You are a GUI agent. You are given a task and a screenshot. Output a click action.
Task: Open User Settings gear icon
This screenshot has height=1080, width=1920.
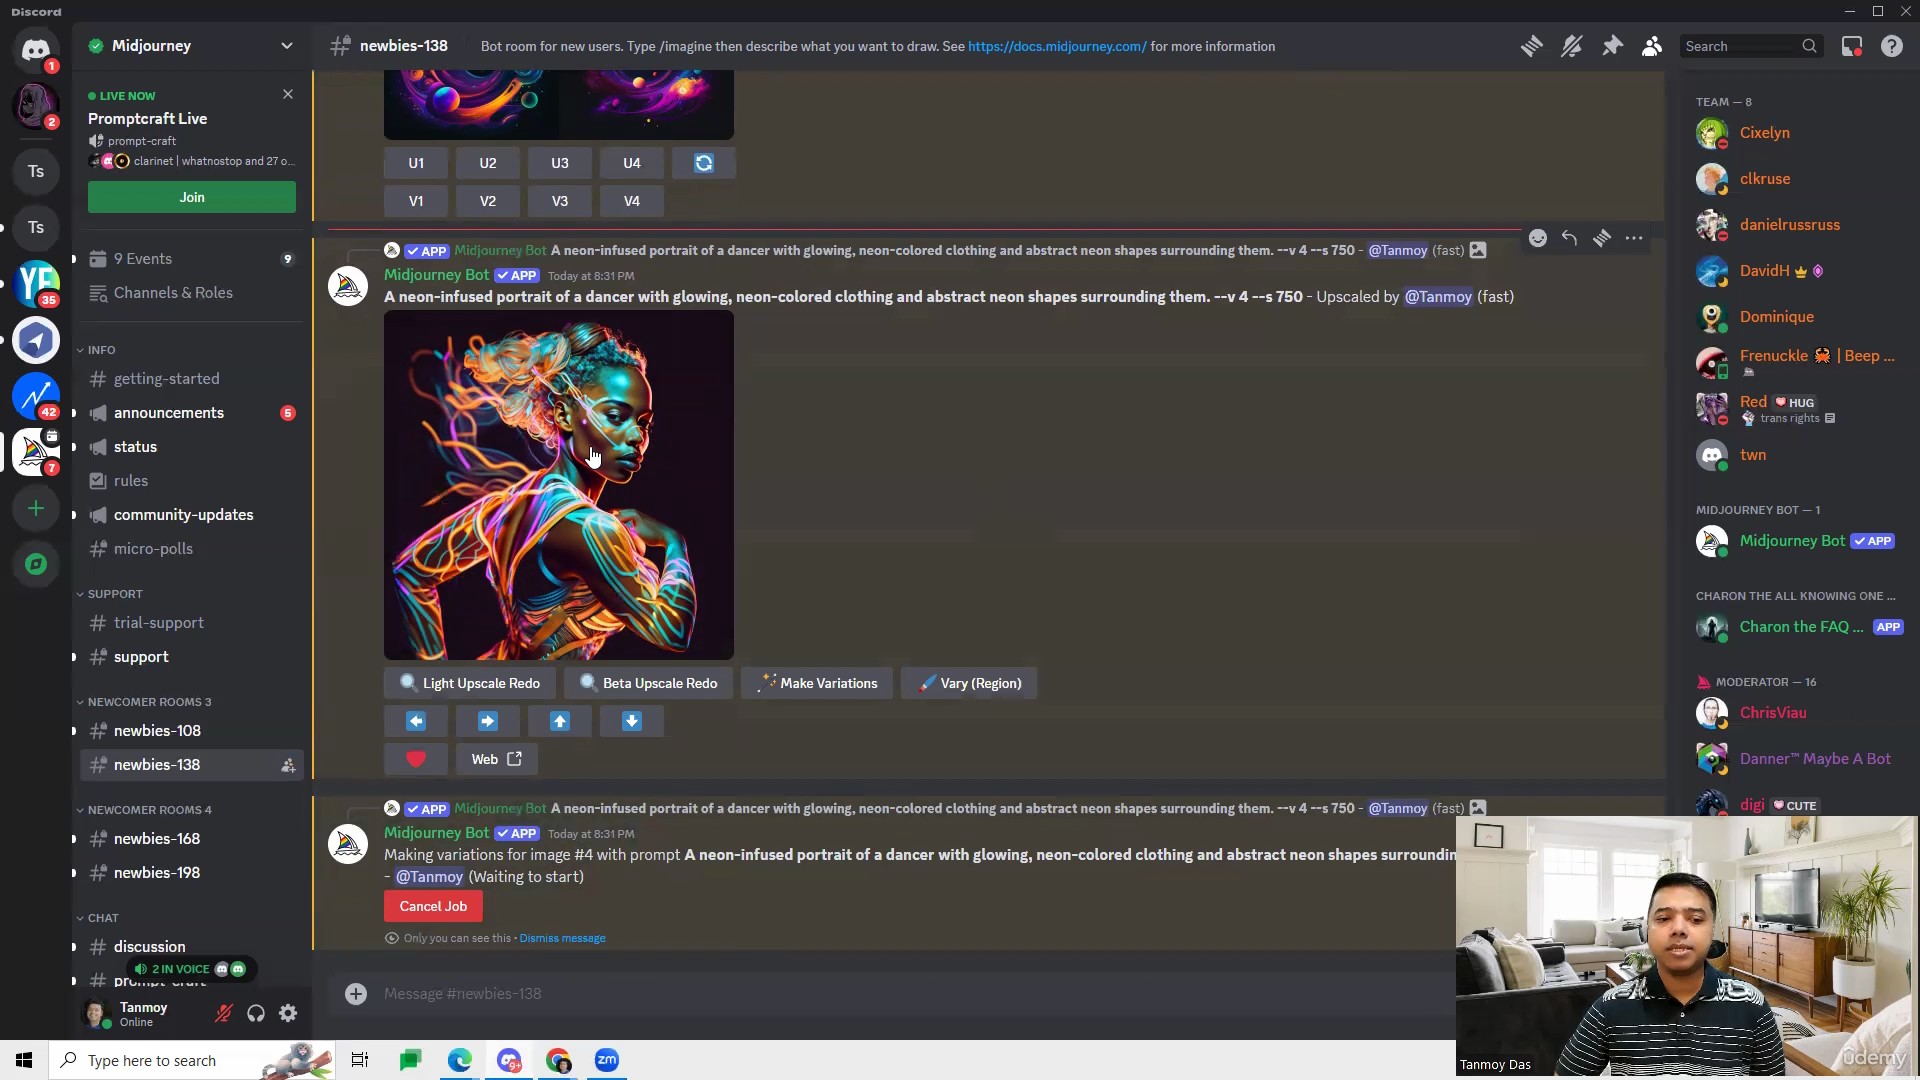point(288,1013)
